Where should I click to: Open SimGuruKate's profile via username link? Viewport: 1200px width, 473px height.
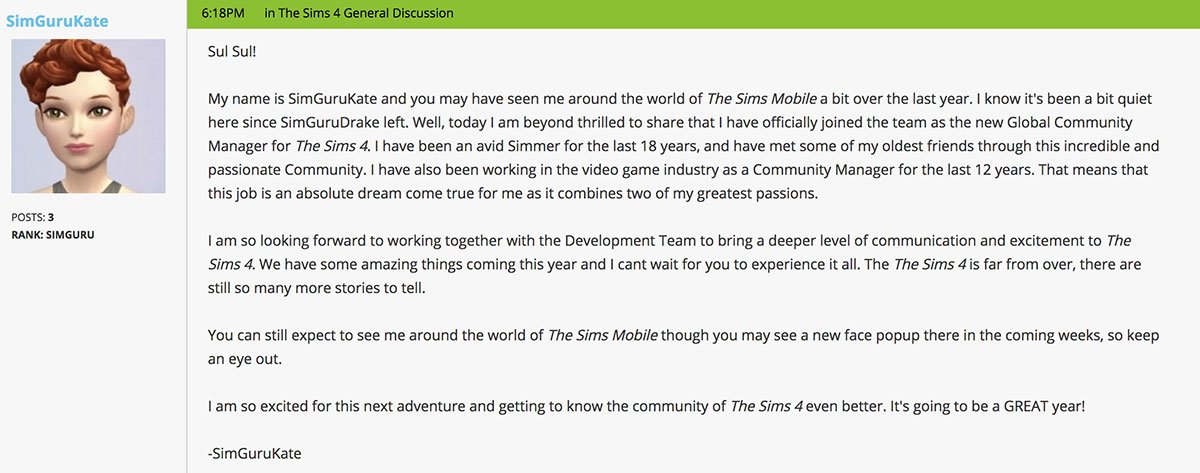click(x=57, y=21)
